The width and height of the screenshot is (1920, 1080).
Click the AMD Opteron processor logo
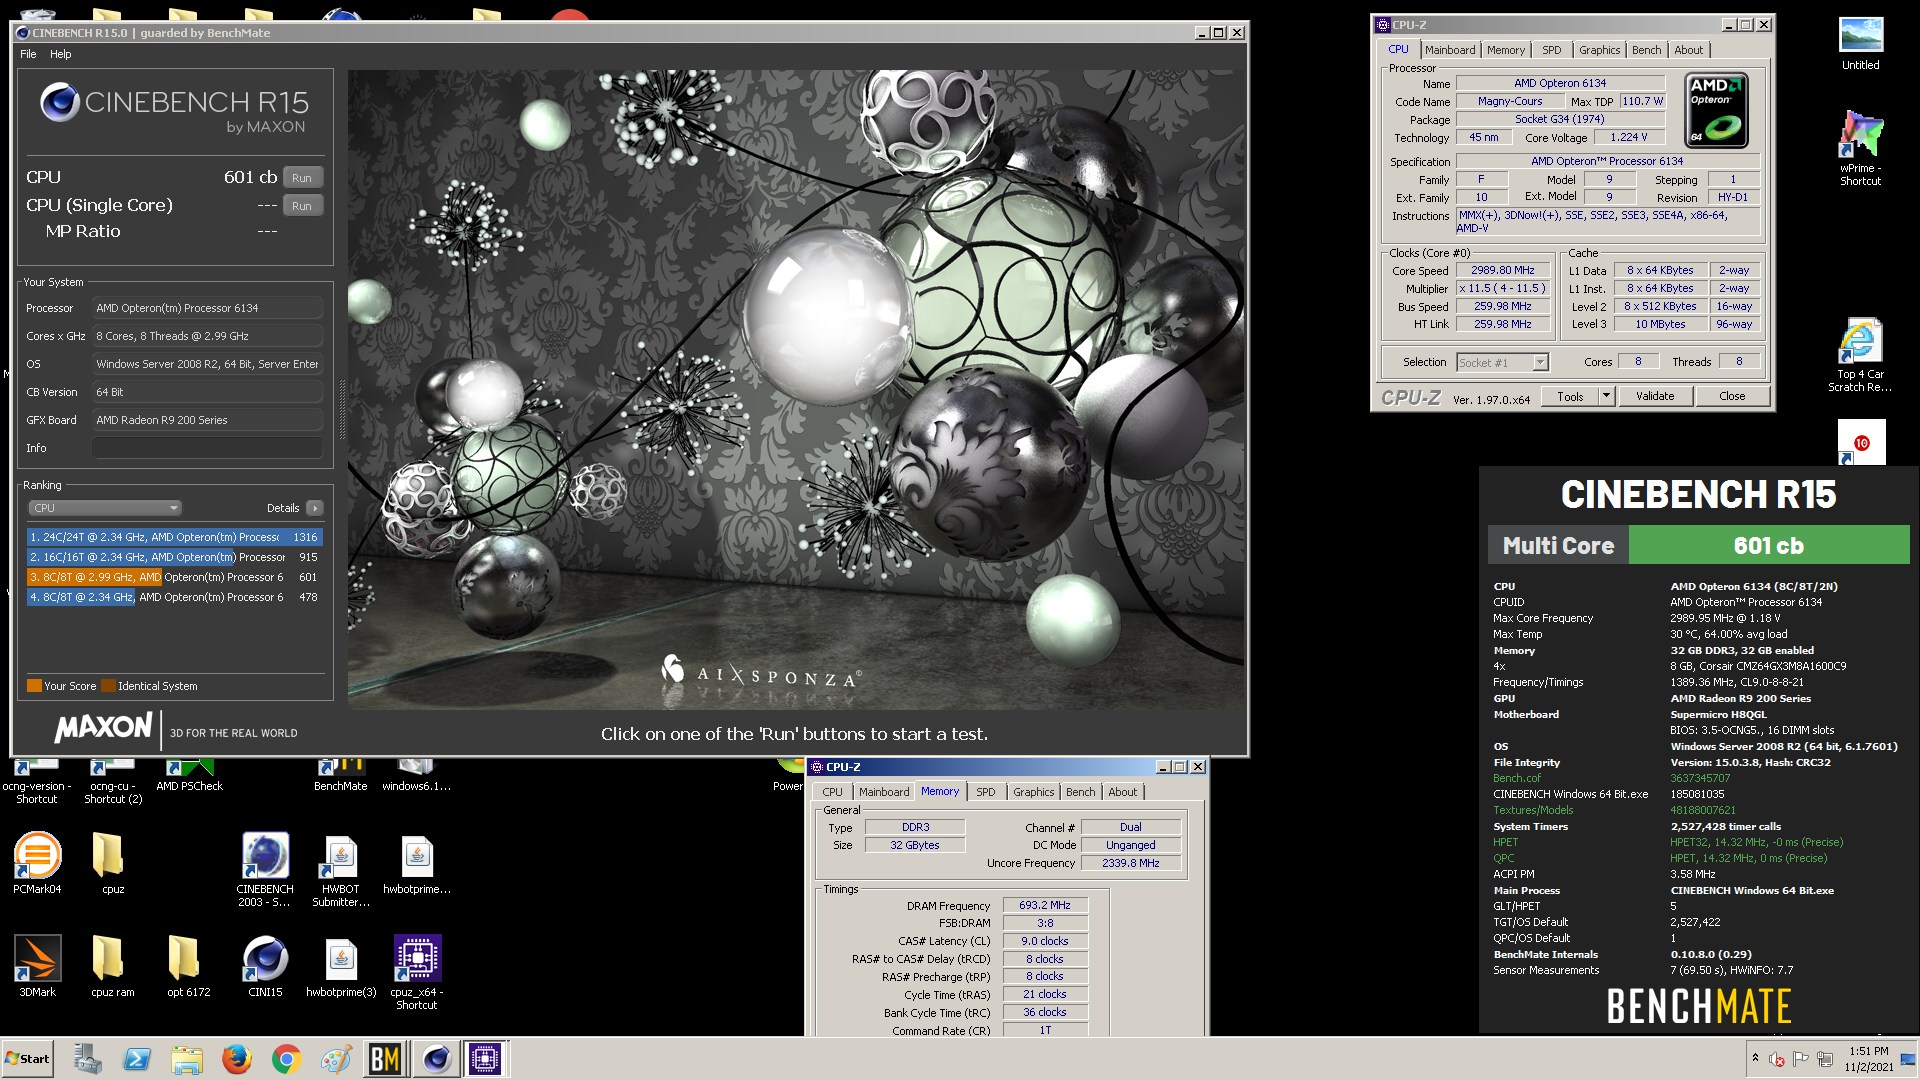pyautogui.click(x=1717, y=110)
